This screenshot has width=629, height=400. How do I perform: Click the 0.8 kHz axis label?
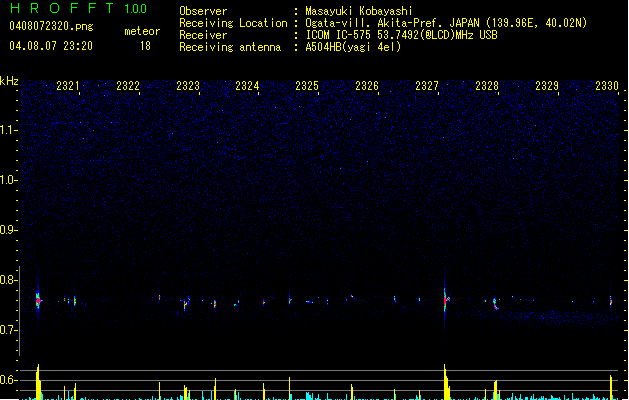click(8, 280)
